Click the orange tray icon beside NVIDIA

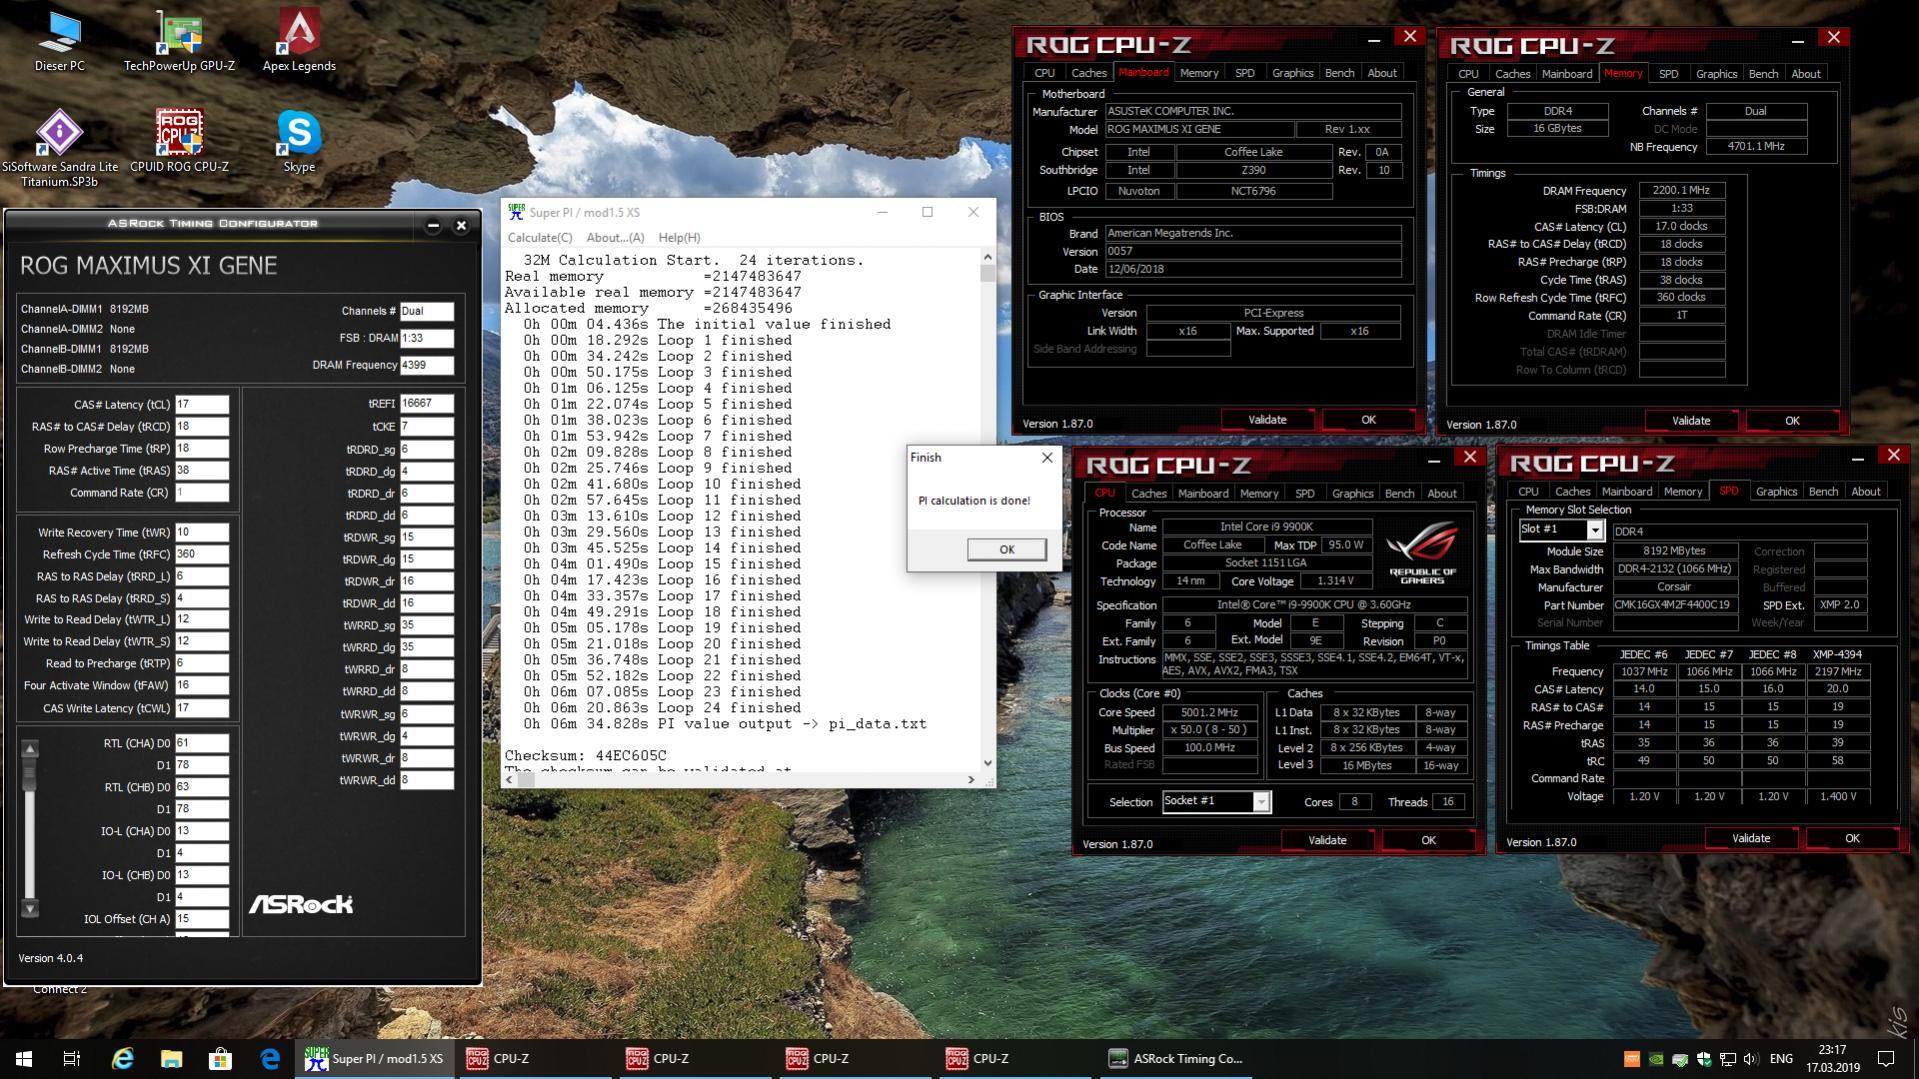(x=1632, y=1059)
